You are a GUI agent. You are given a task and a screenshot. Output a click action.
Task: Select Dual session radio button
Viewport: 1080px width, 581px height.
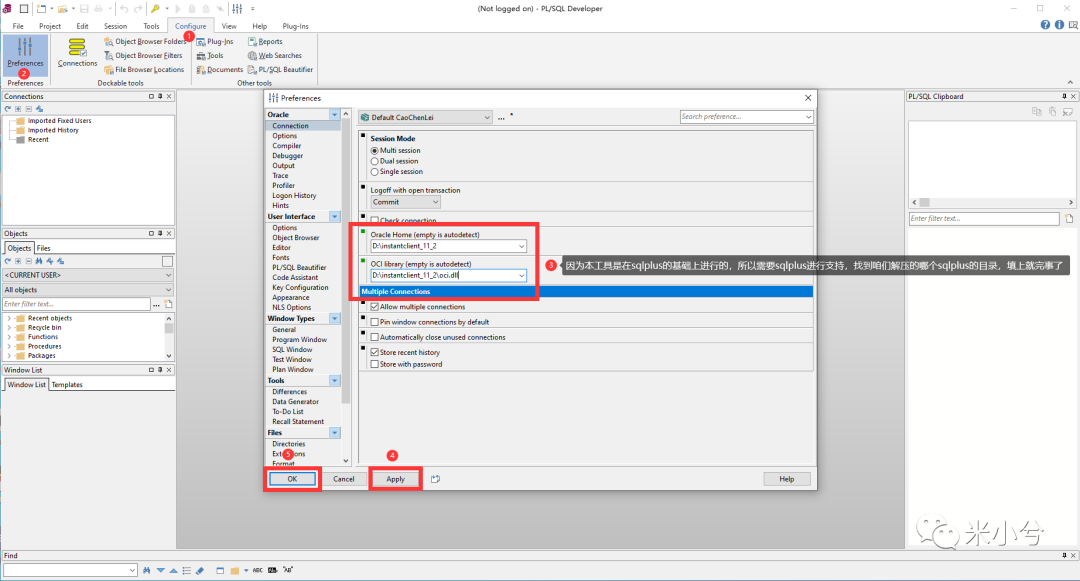pyautogui.click(x=375, y=161)
